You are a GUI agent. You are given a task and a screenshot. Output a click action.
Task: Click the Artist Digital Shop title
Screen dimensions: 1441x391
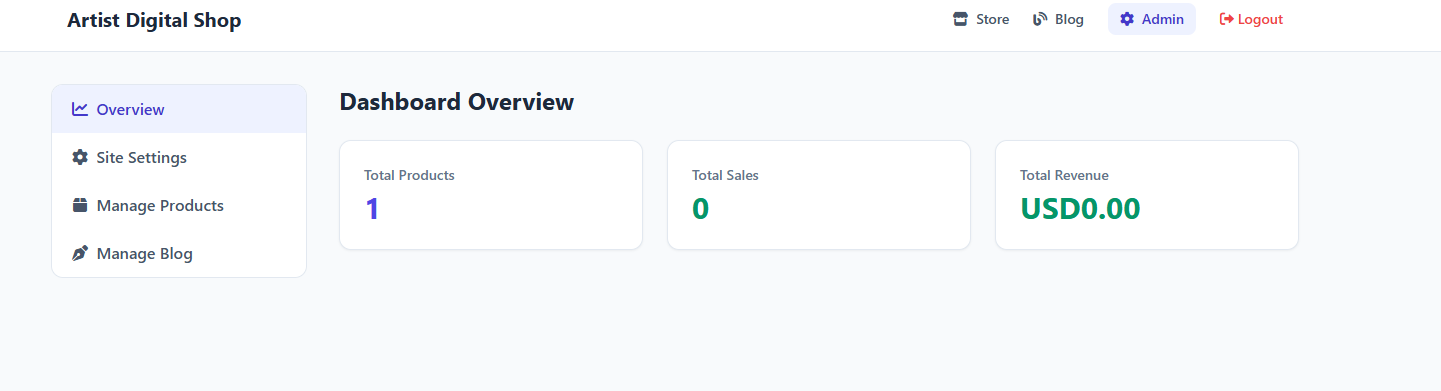tap(154, 20)
